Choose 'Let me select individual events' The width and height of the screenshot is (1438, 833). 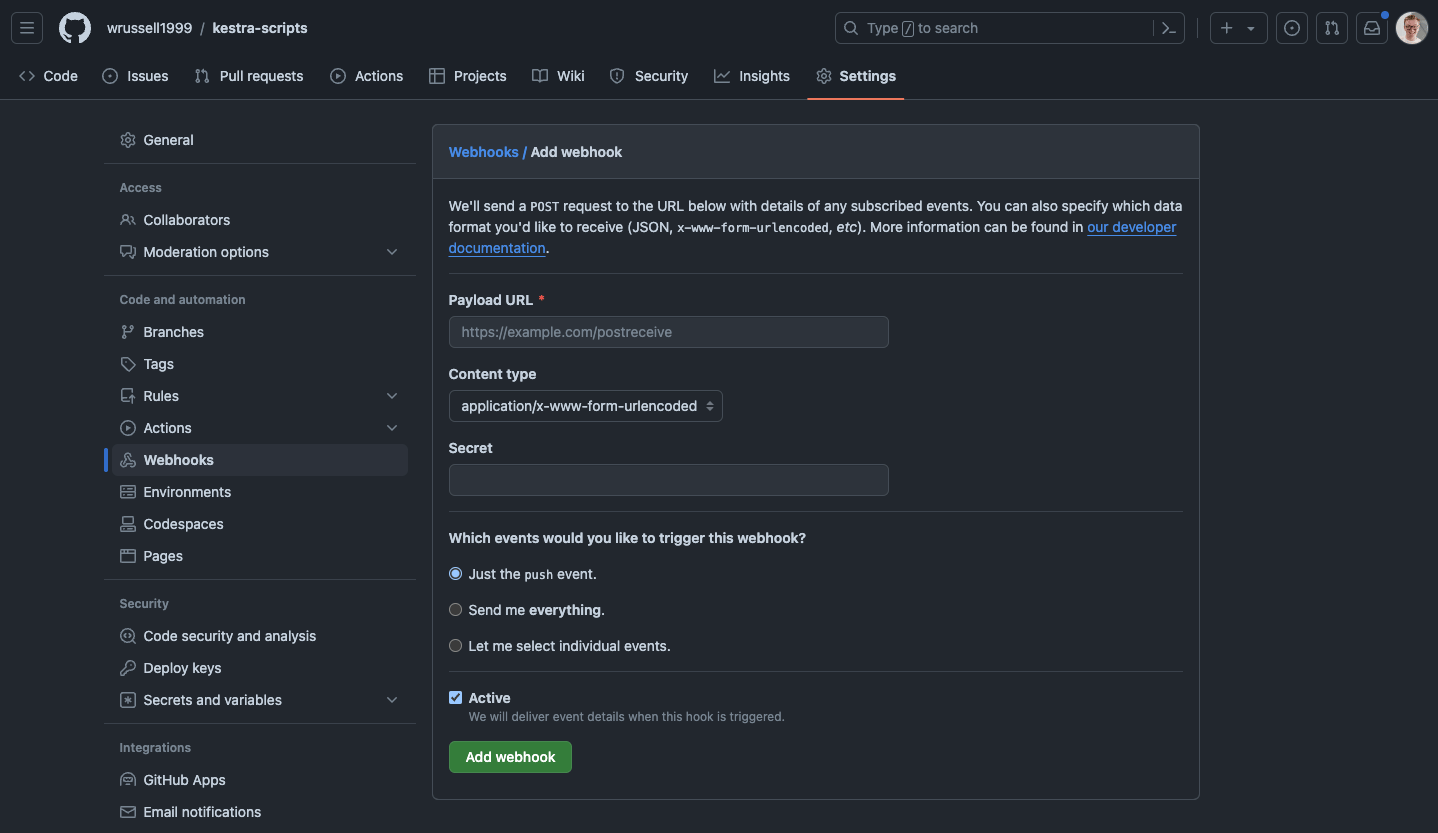[455, 645]
